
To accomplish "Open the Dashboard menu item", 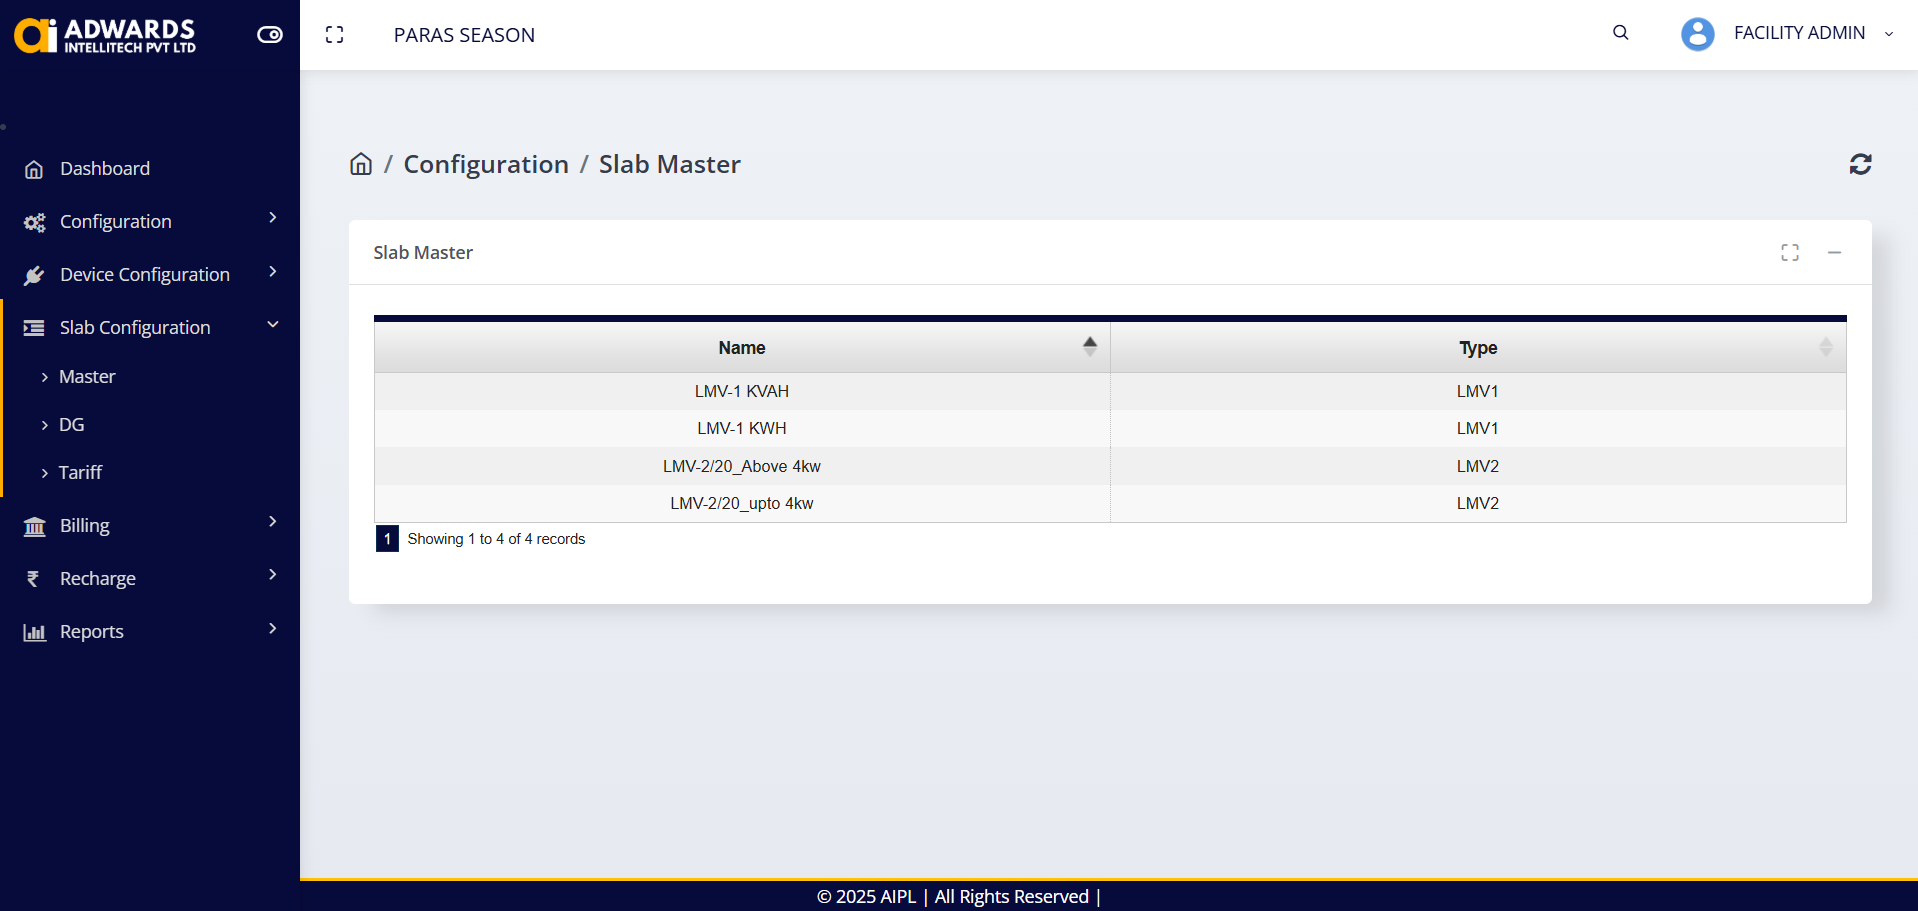I will pos(105,168).
